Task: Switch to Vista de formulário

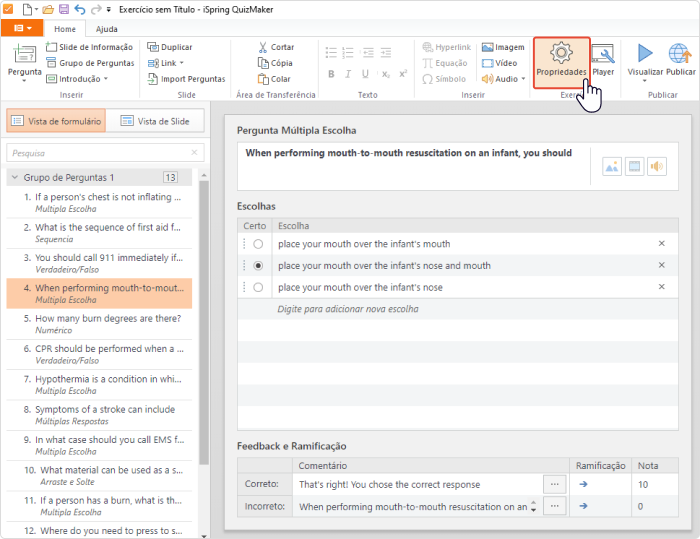Action: pyautogui.click(x=56, y=121)
